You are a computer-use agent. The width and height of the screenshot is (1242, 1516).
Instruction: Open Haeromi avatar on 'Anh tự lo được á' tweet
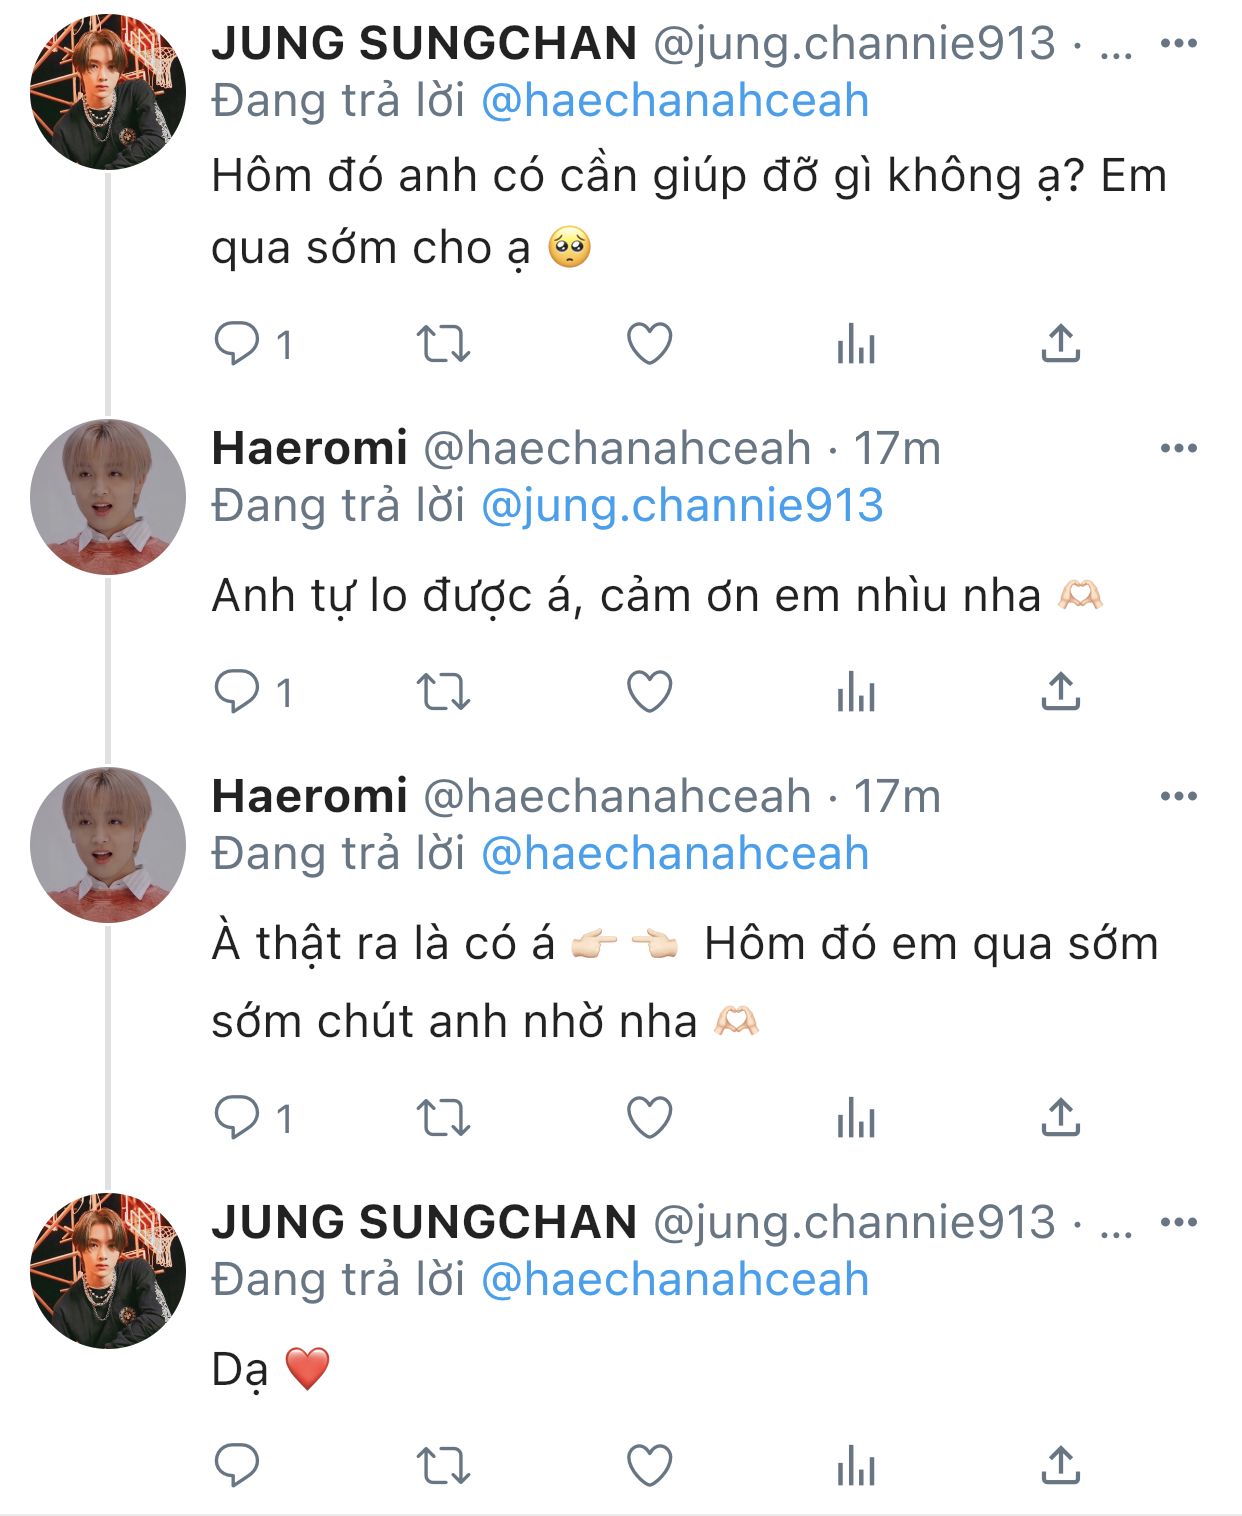click(x=108, y=497)
